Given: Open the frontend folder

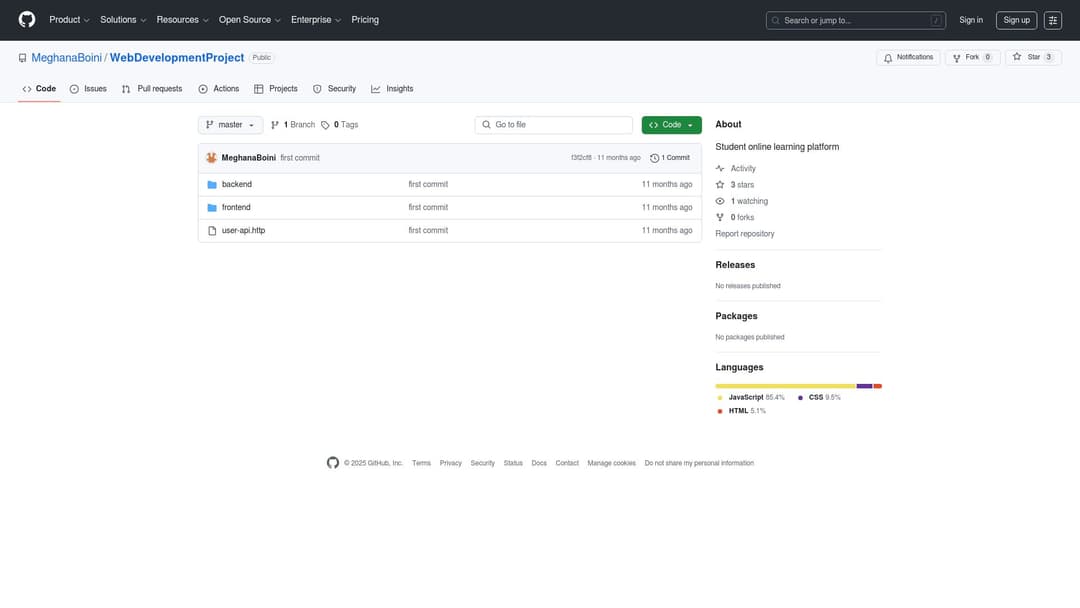Looking at the screenshot, I should click(236, 207).
